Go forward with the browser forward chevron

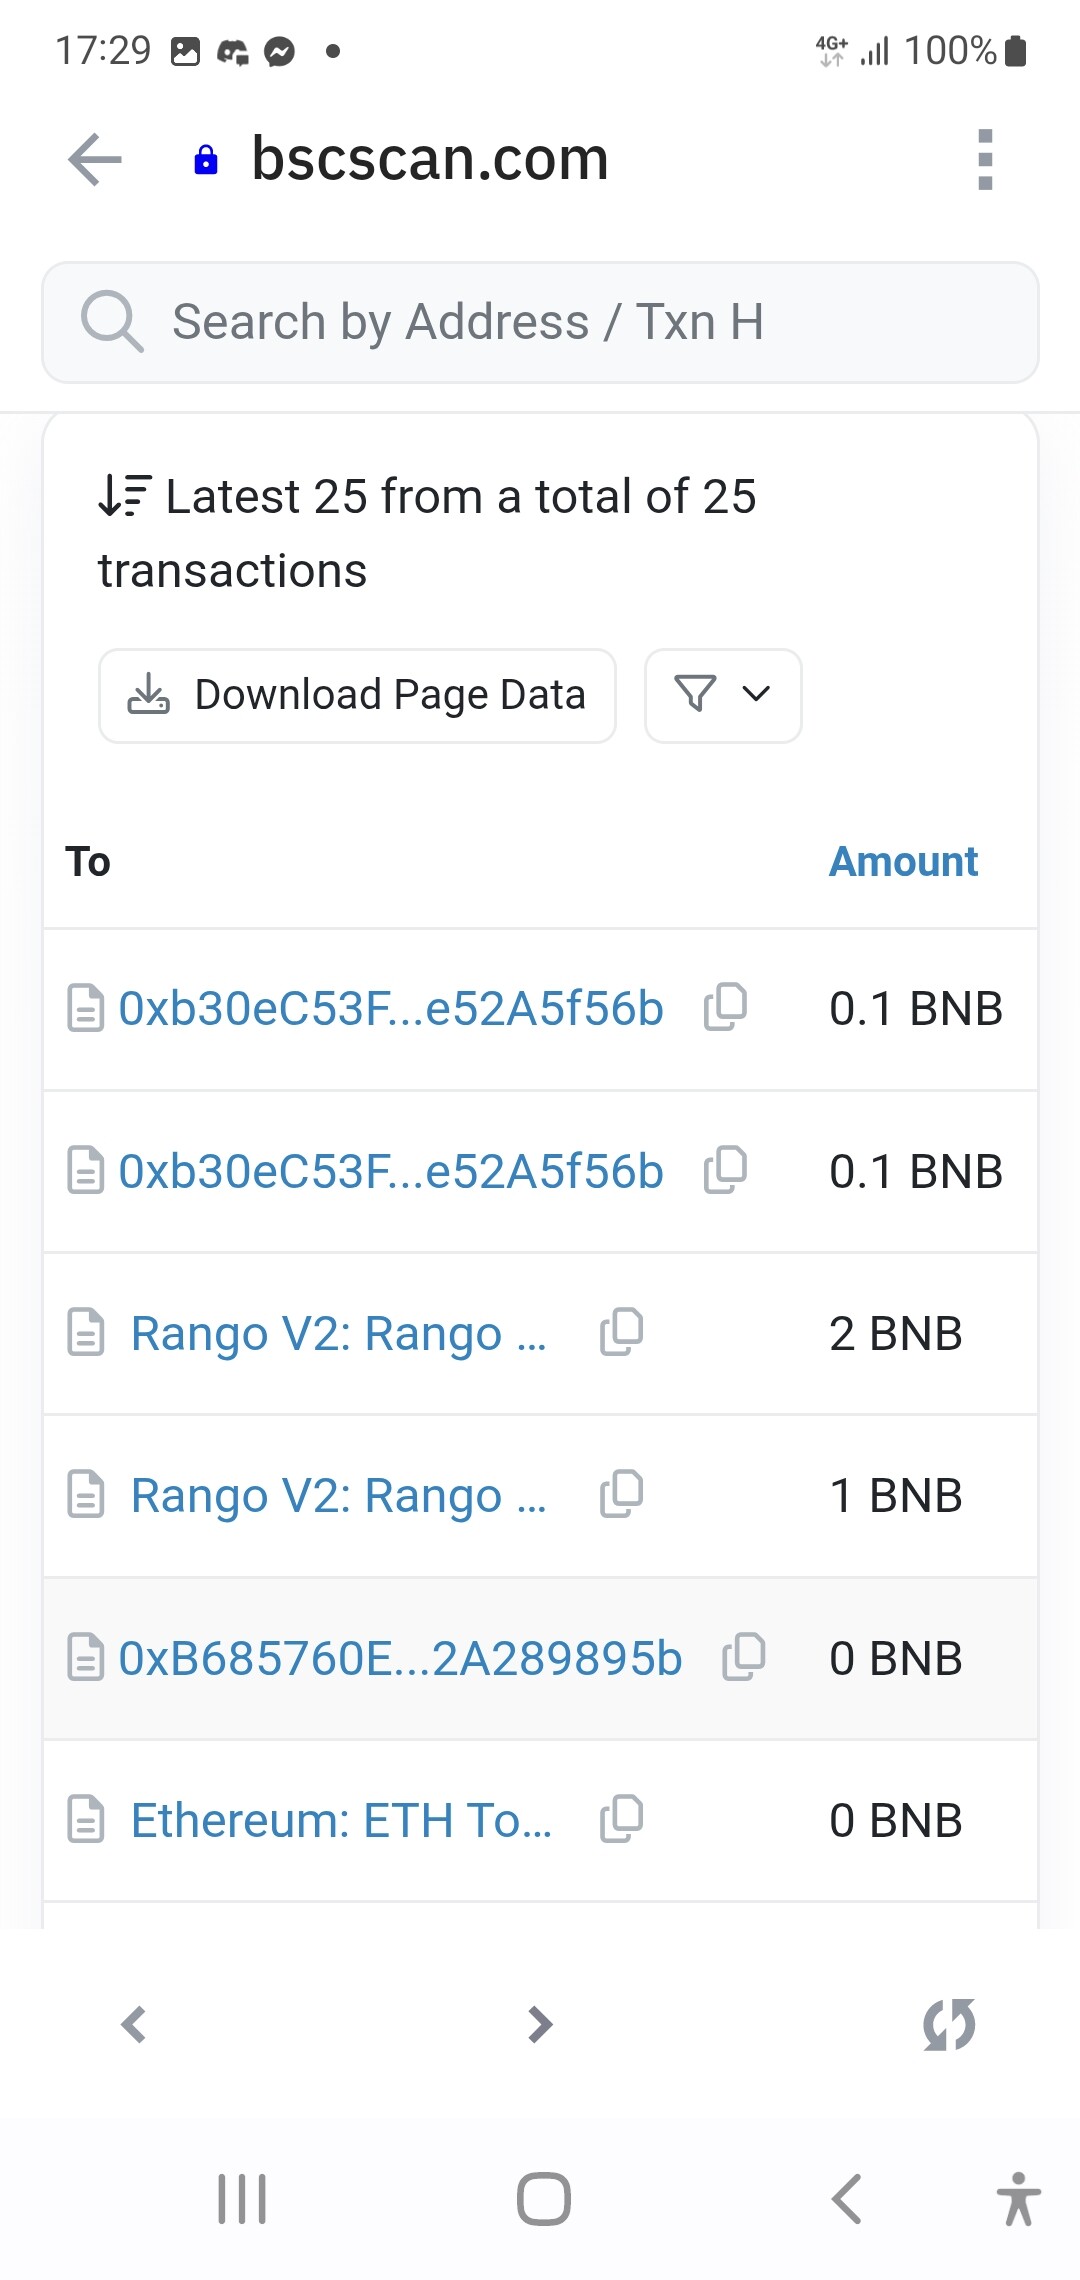coord(540,2024)
